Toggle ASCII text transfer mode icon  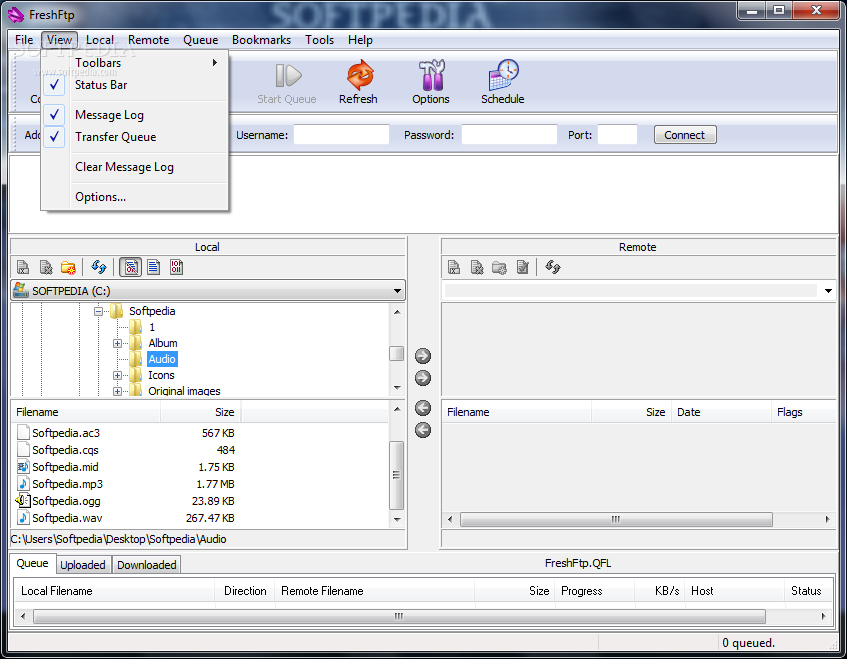(x=154, y=267)
